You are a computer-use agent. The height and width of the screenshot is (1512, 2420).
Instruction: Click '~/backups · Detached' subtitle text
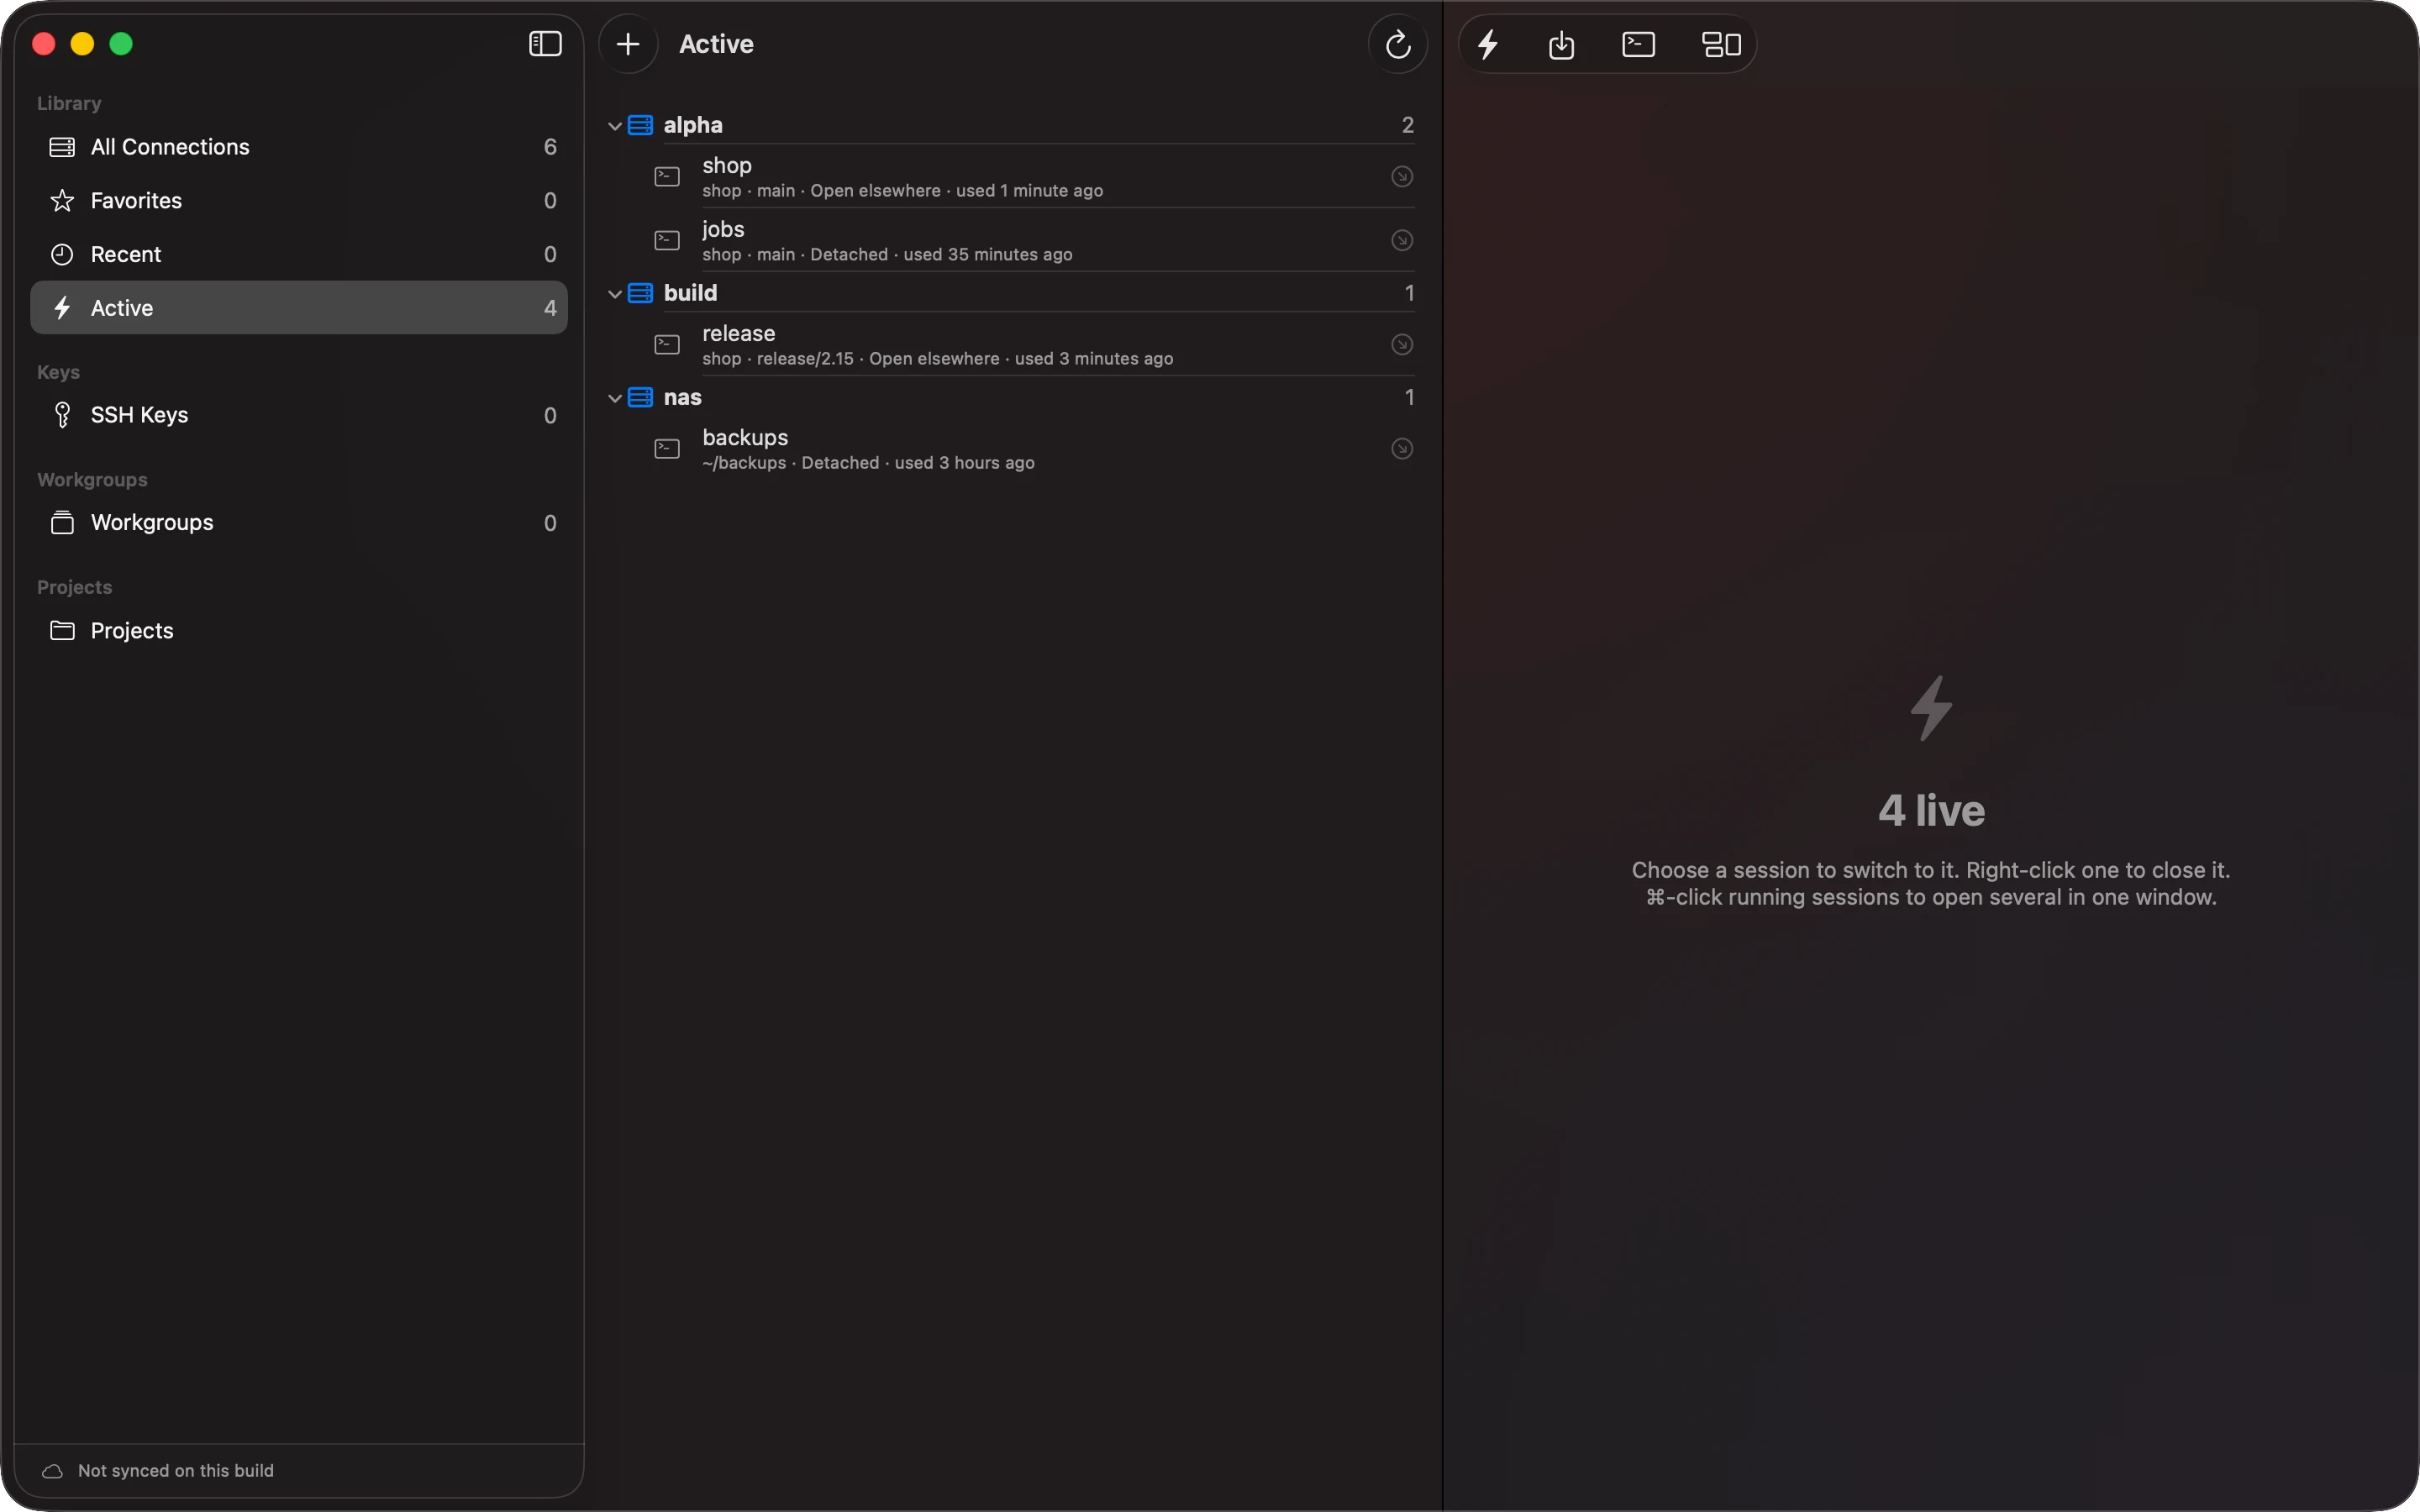pyautogui.click(x=790, y=463)
